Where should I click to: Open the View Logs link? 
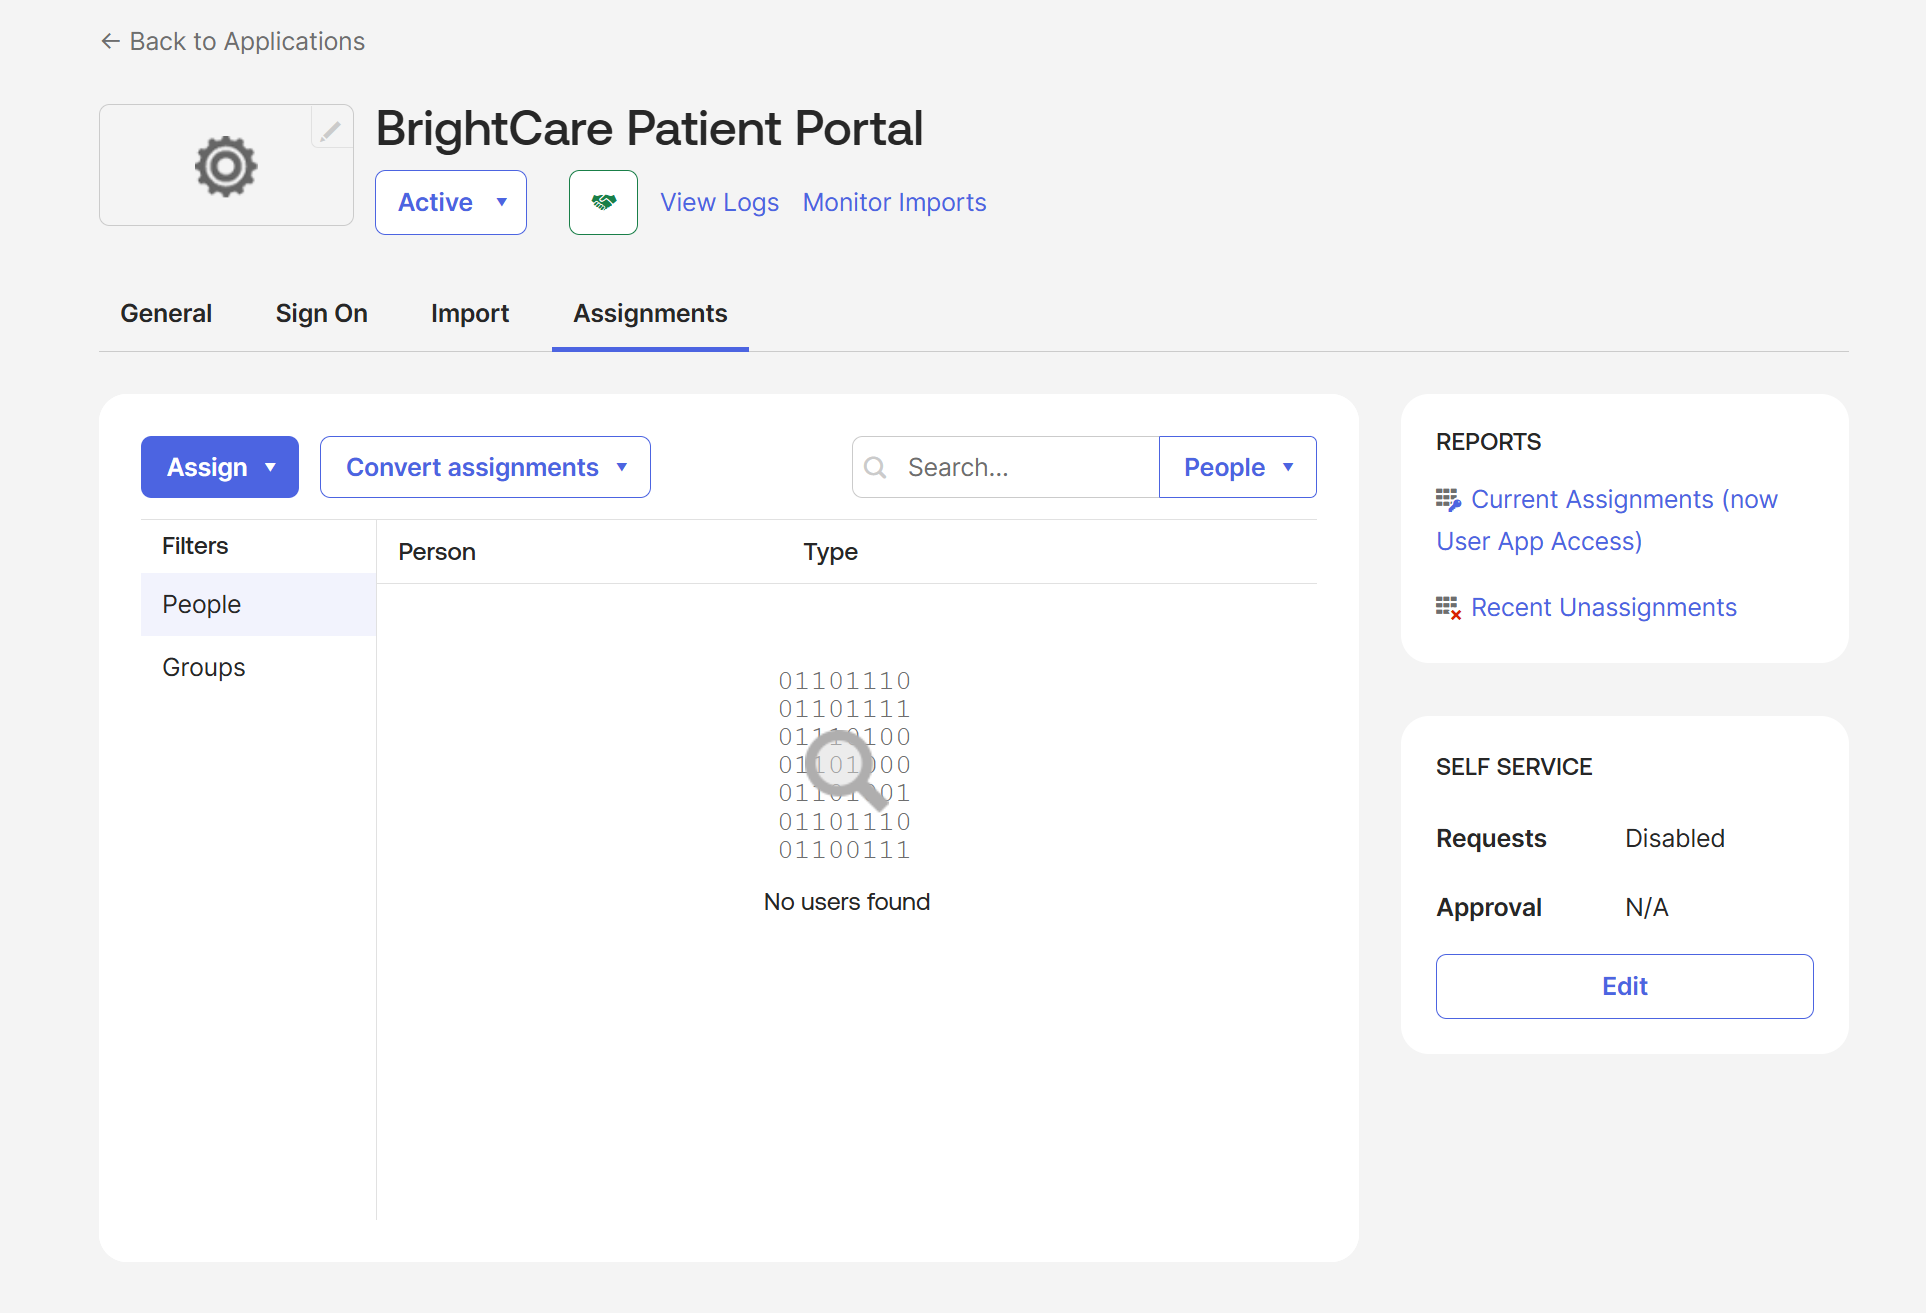pyautogui.click(x=719, y=202)
